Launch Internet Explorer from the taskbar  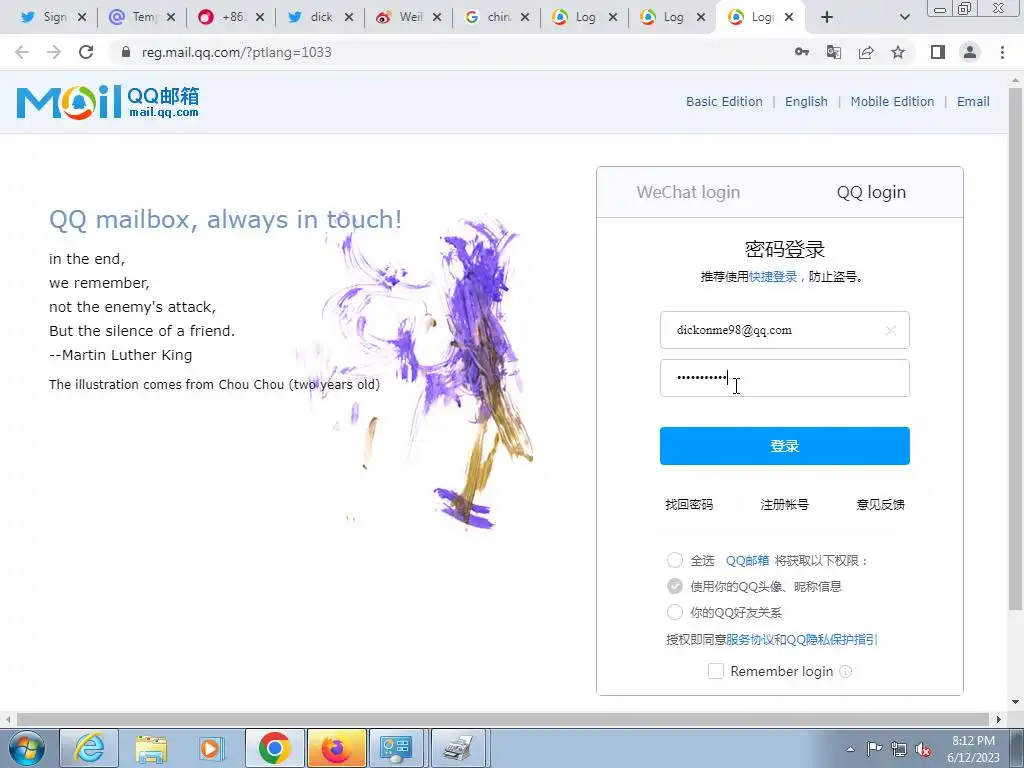coord(89,748)
